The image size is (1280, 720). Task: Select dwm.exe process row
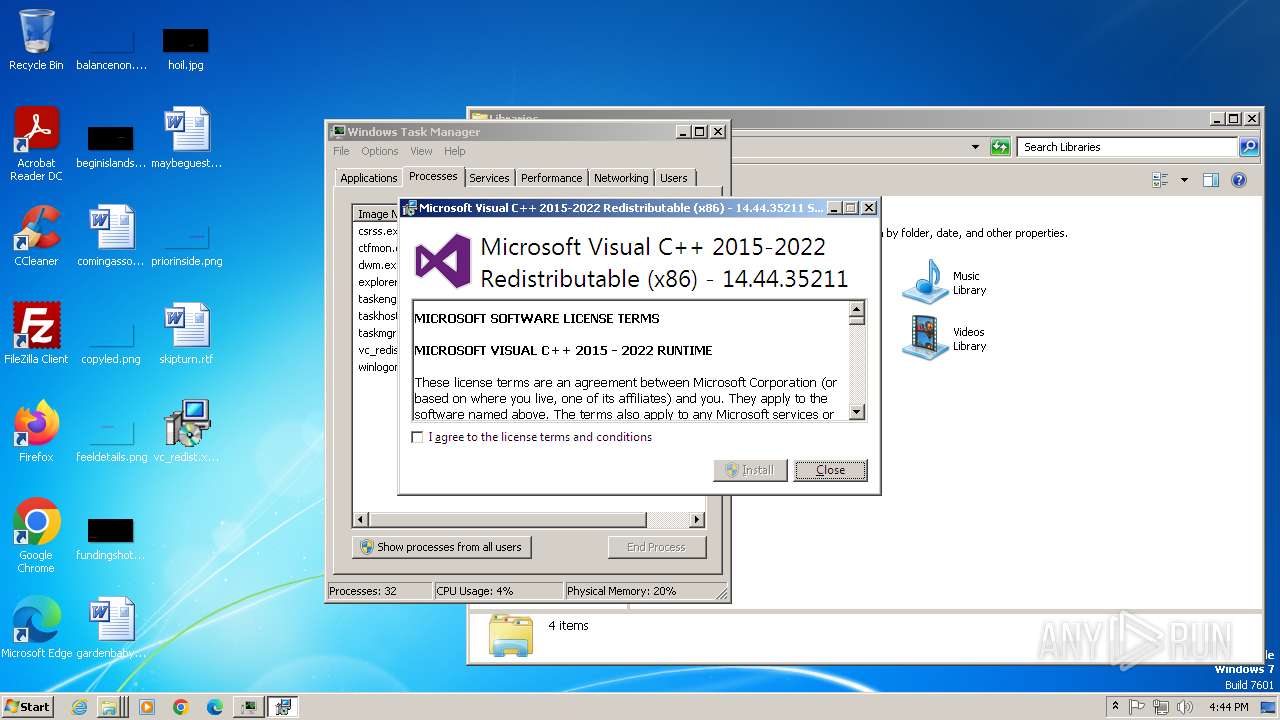(378, 265)
